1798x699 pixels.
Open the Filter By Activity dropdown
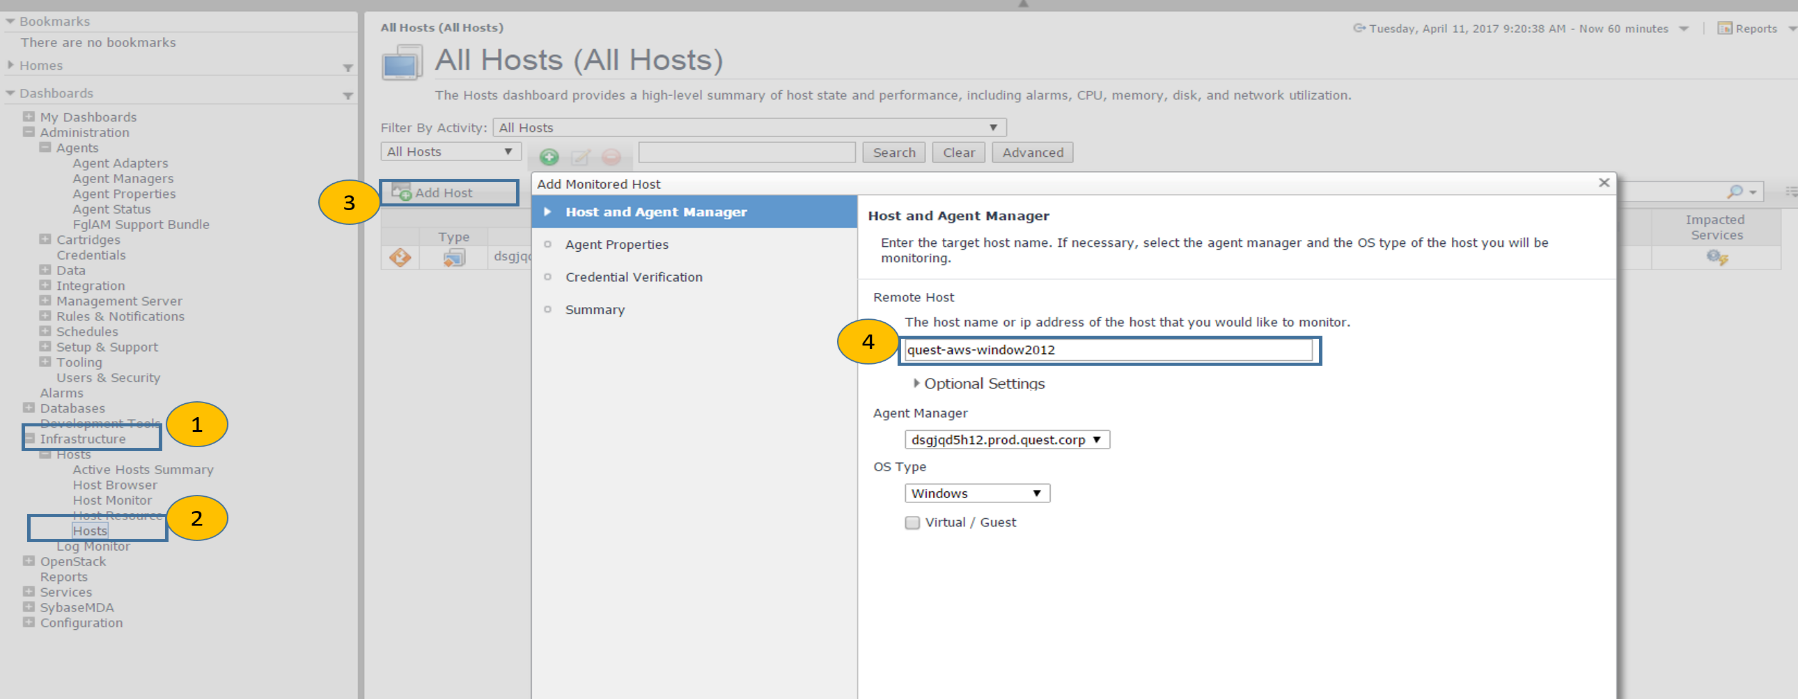(x=748, y=128)
